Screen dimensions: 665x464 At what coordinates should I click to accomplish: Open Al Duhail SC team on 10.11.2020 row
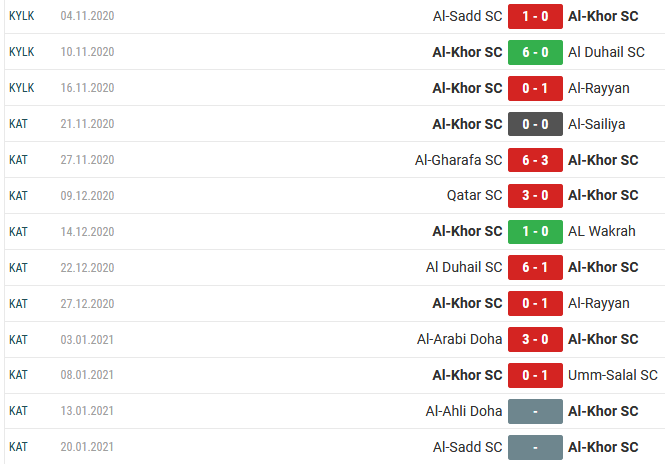pos(606,52)
